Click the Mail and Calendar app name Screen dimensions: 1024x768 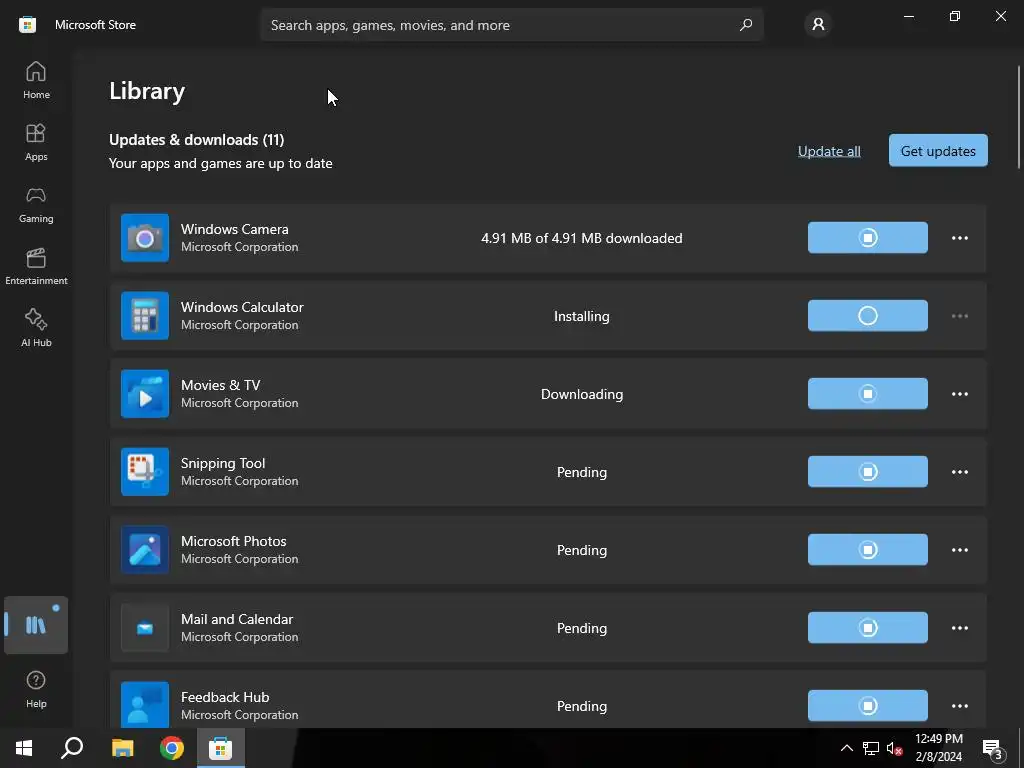point(237,619)
